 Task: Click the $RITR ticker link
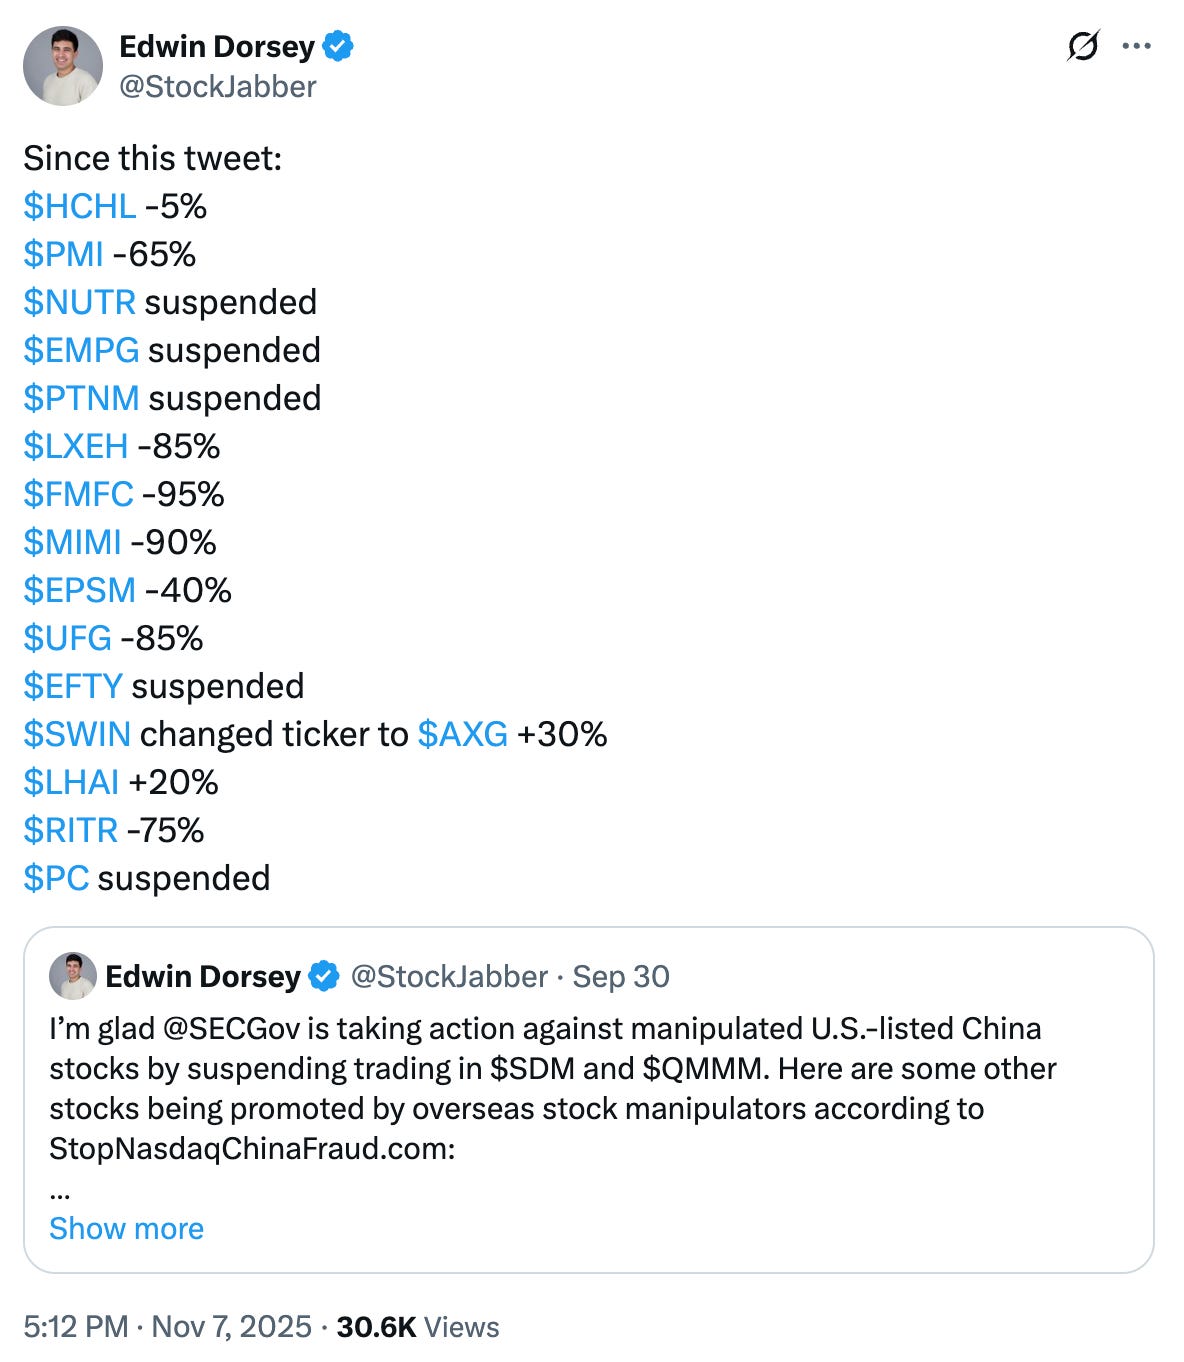pyautogui.click(x=71, y=830)
